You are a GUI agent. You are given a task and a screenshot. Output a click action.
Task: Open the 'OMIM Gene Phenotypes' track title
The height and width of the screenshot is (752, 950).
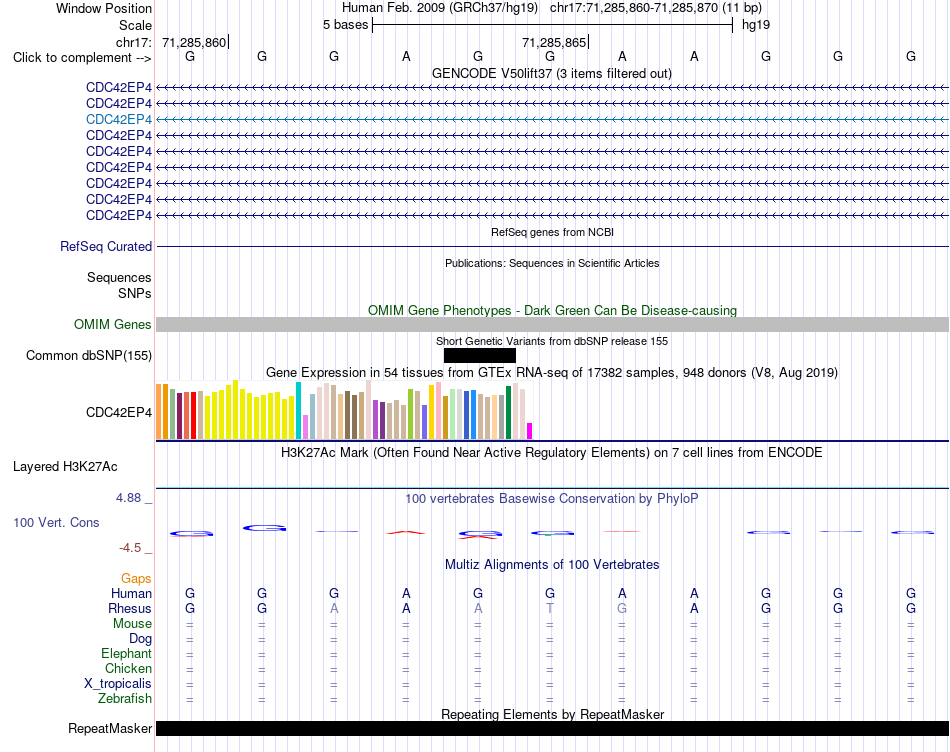[552, 310]
